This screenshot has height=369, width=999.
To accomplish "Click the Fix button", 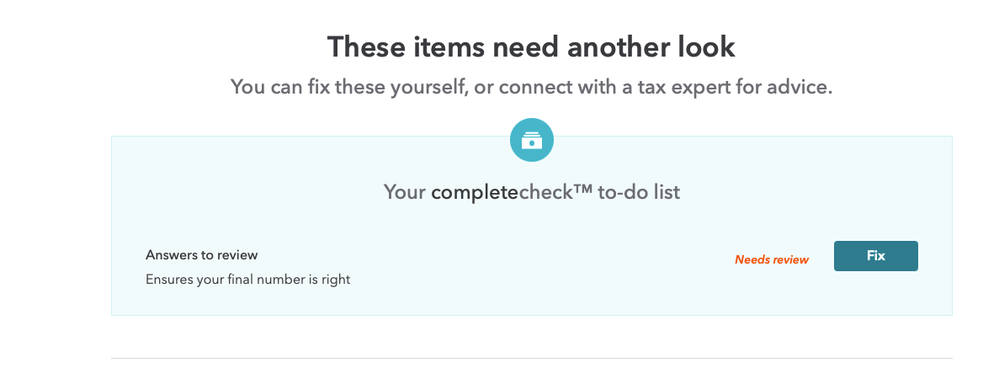I will click(x=875, y=256).
